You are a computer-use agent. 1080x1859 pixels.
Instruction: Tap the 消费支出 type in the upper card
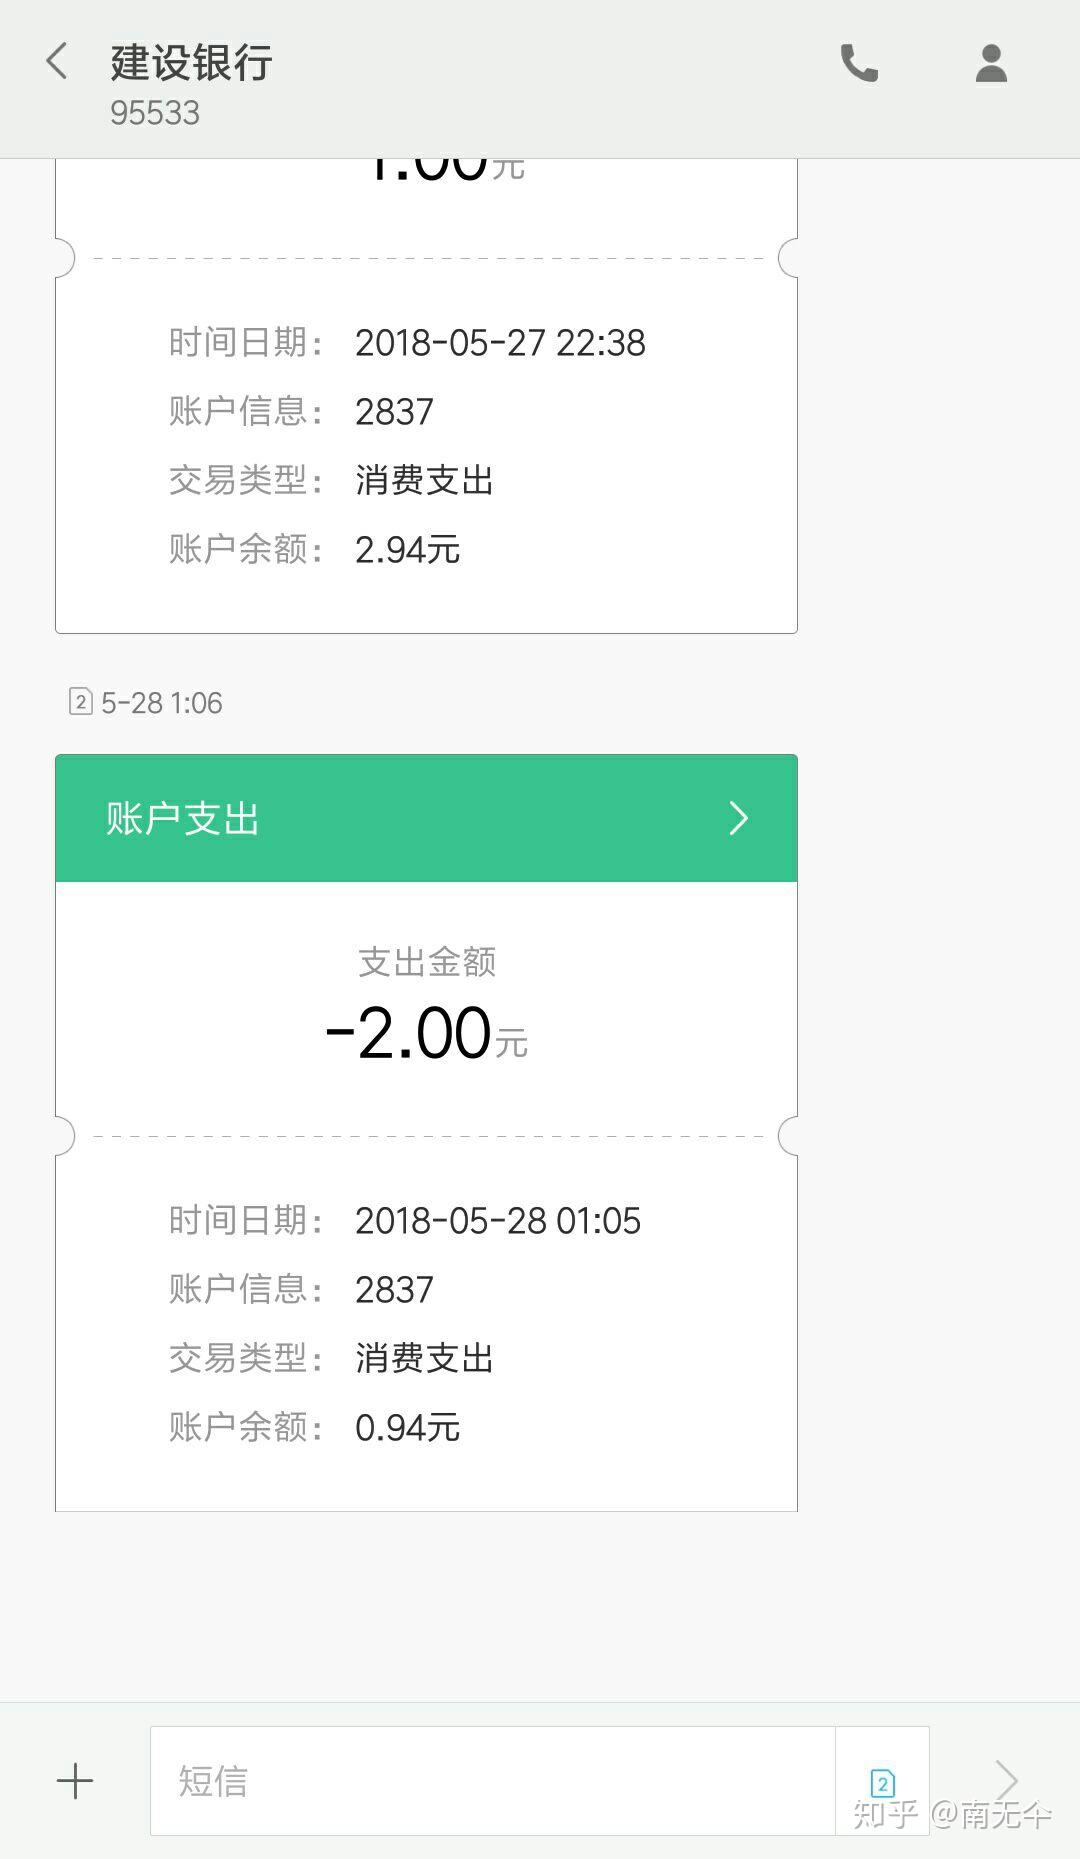tap(424, 481)
